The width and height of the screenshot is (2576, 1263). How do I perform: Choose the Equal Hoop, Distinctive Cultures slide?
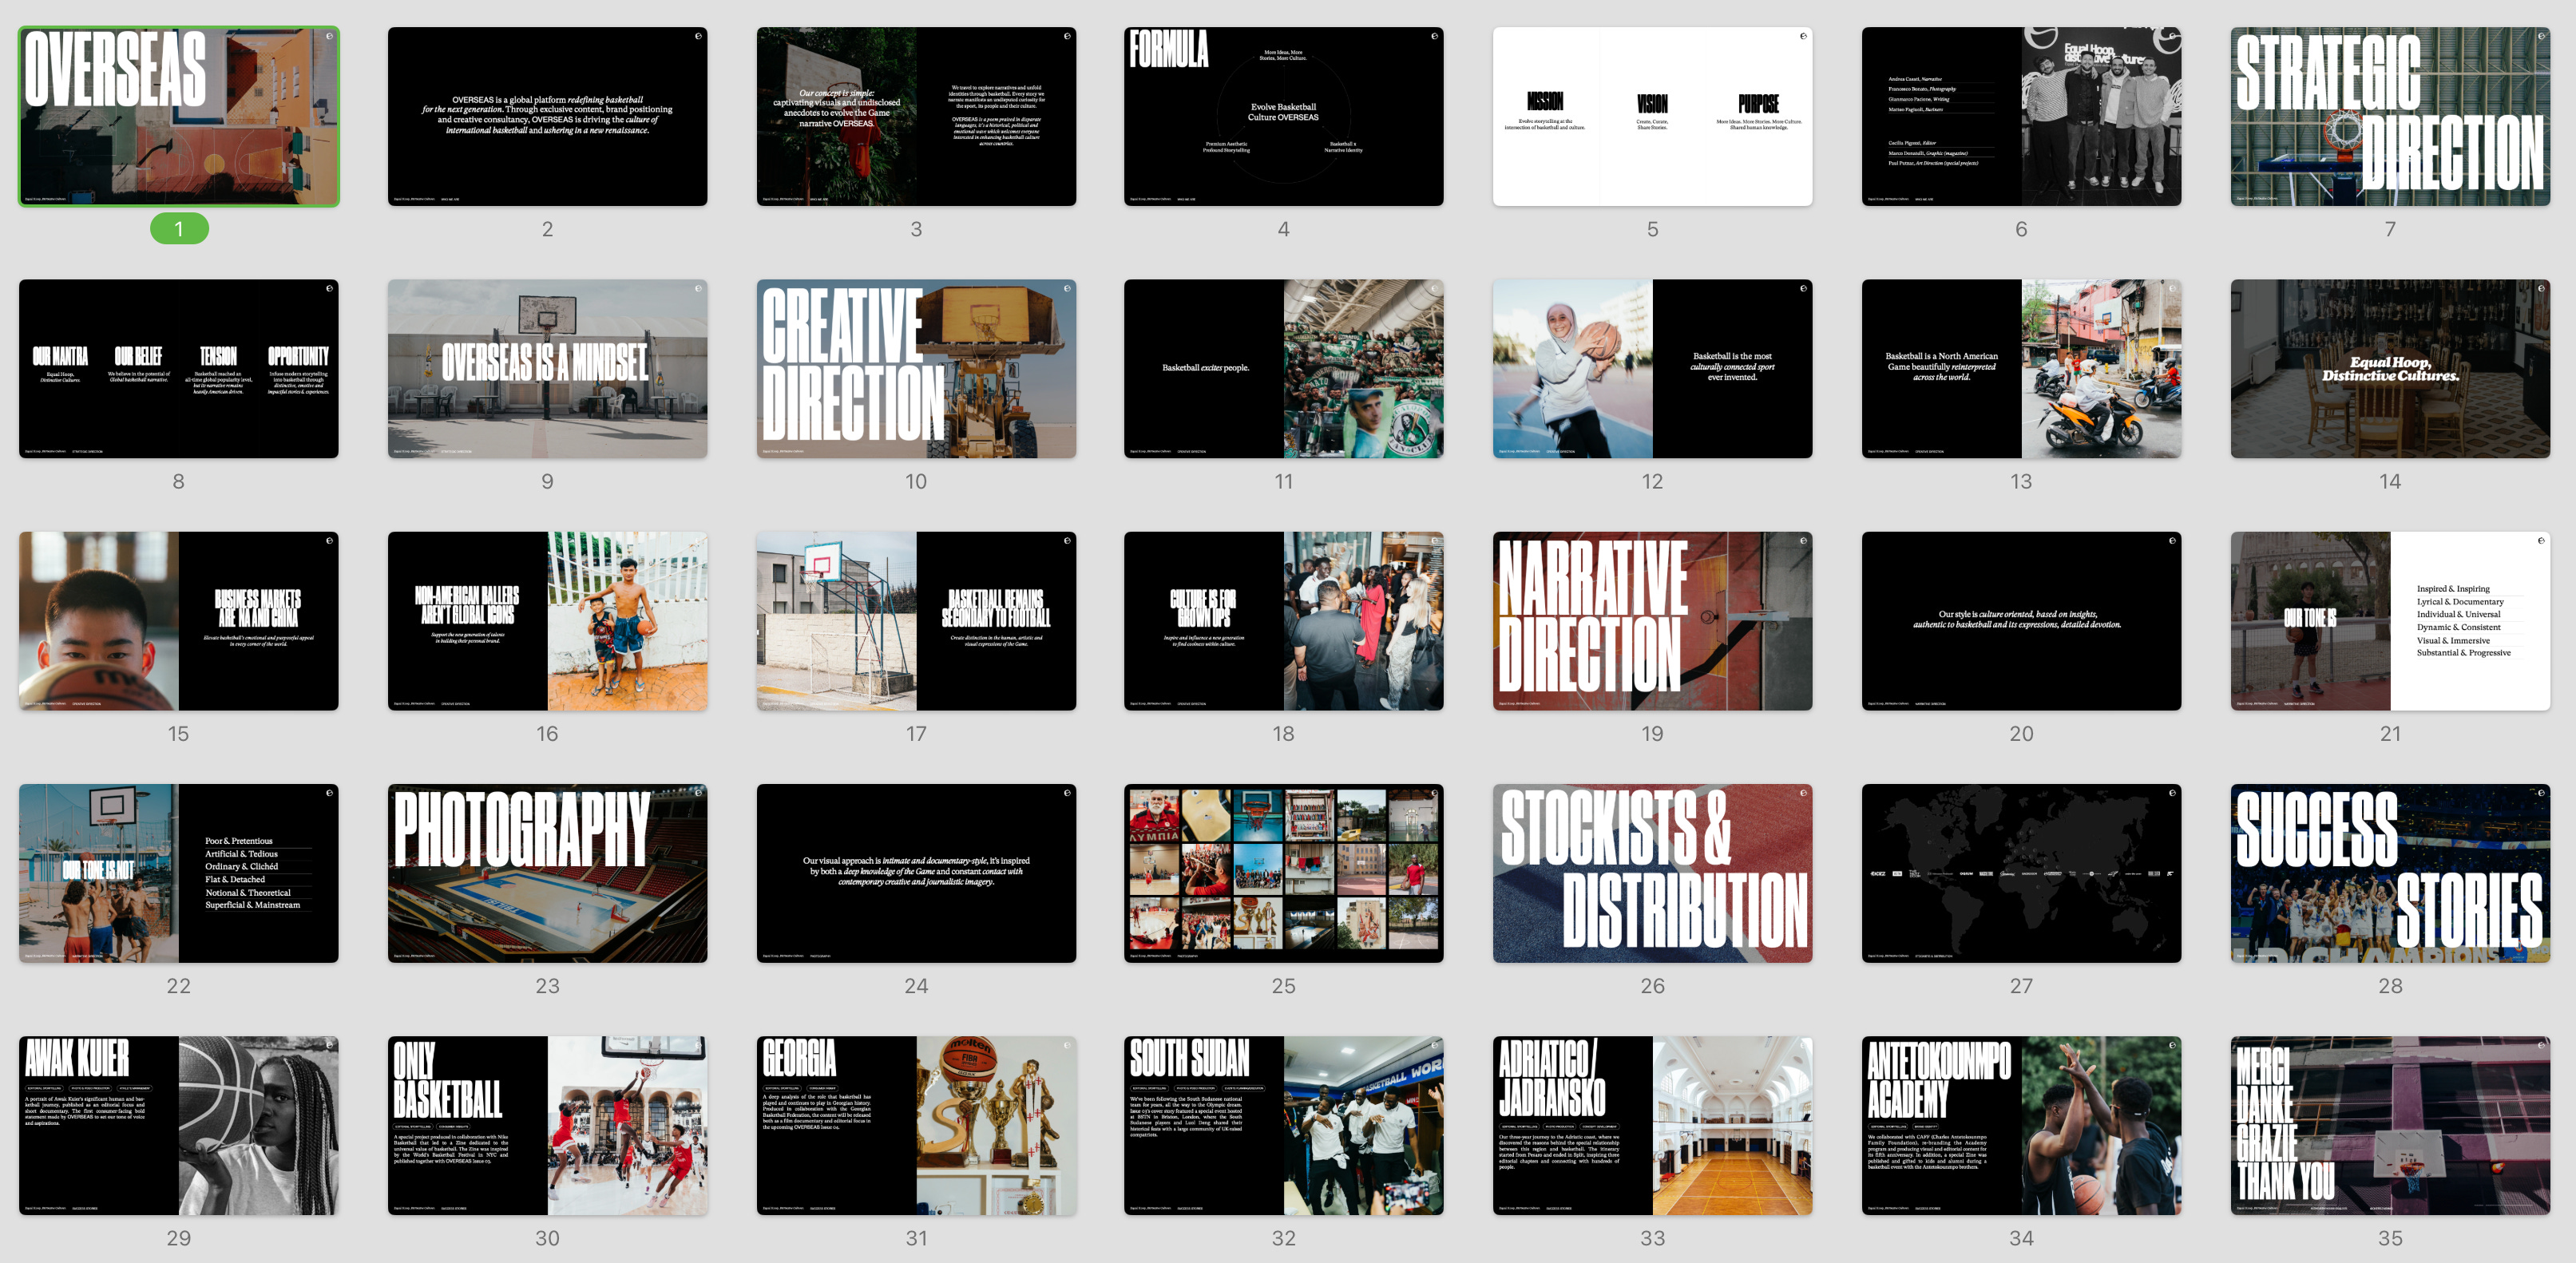pyautogui.click(x=2390, y=368)
